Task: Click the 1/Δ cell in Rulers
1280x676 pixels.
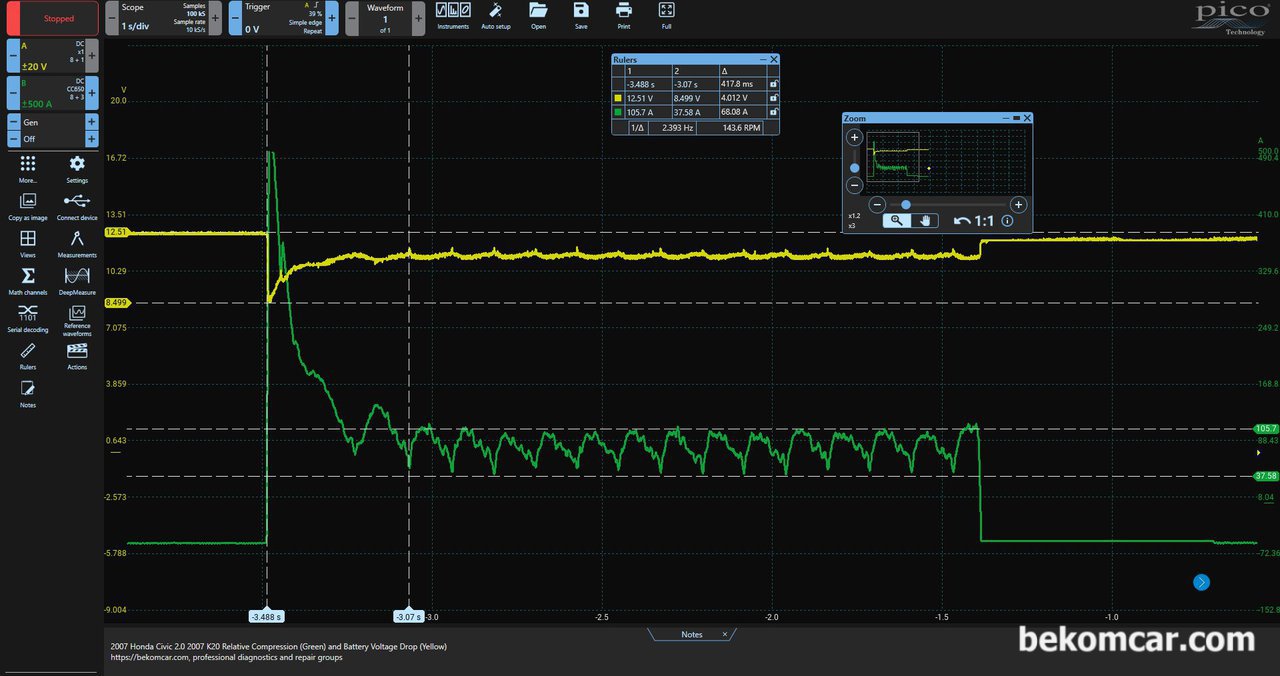Action: click(x=636, y=127)
